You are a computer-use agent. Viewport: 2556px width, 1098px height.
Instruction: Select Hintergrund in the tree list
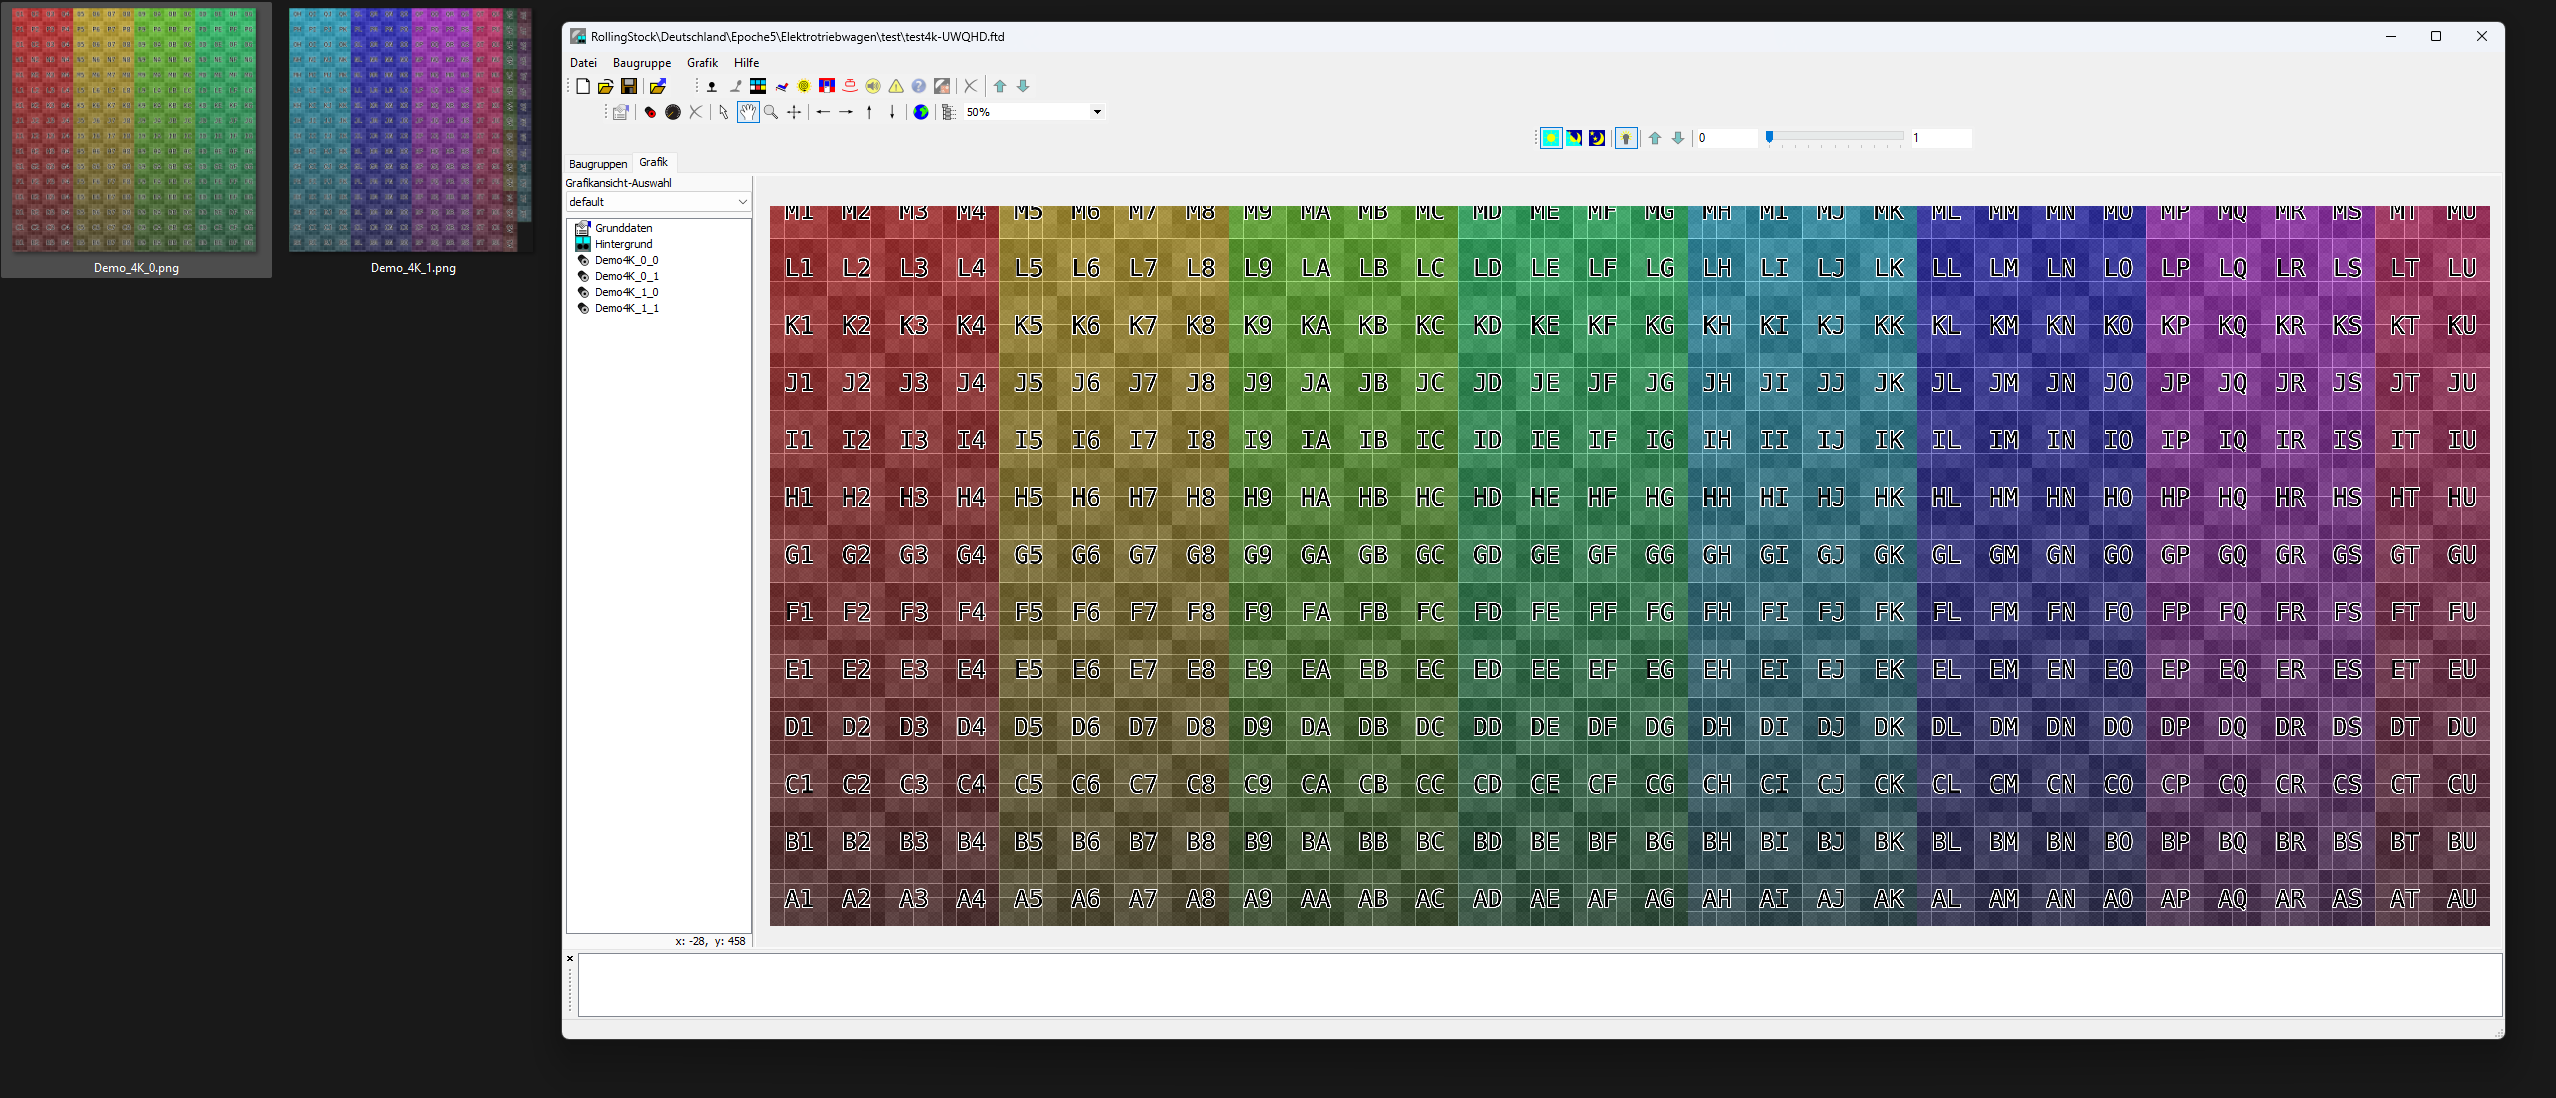pyautogui.click(x=623, y=244)
